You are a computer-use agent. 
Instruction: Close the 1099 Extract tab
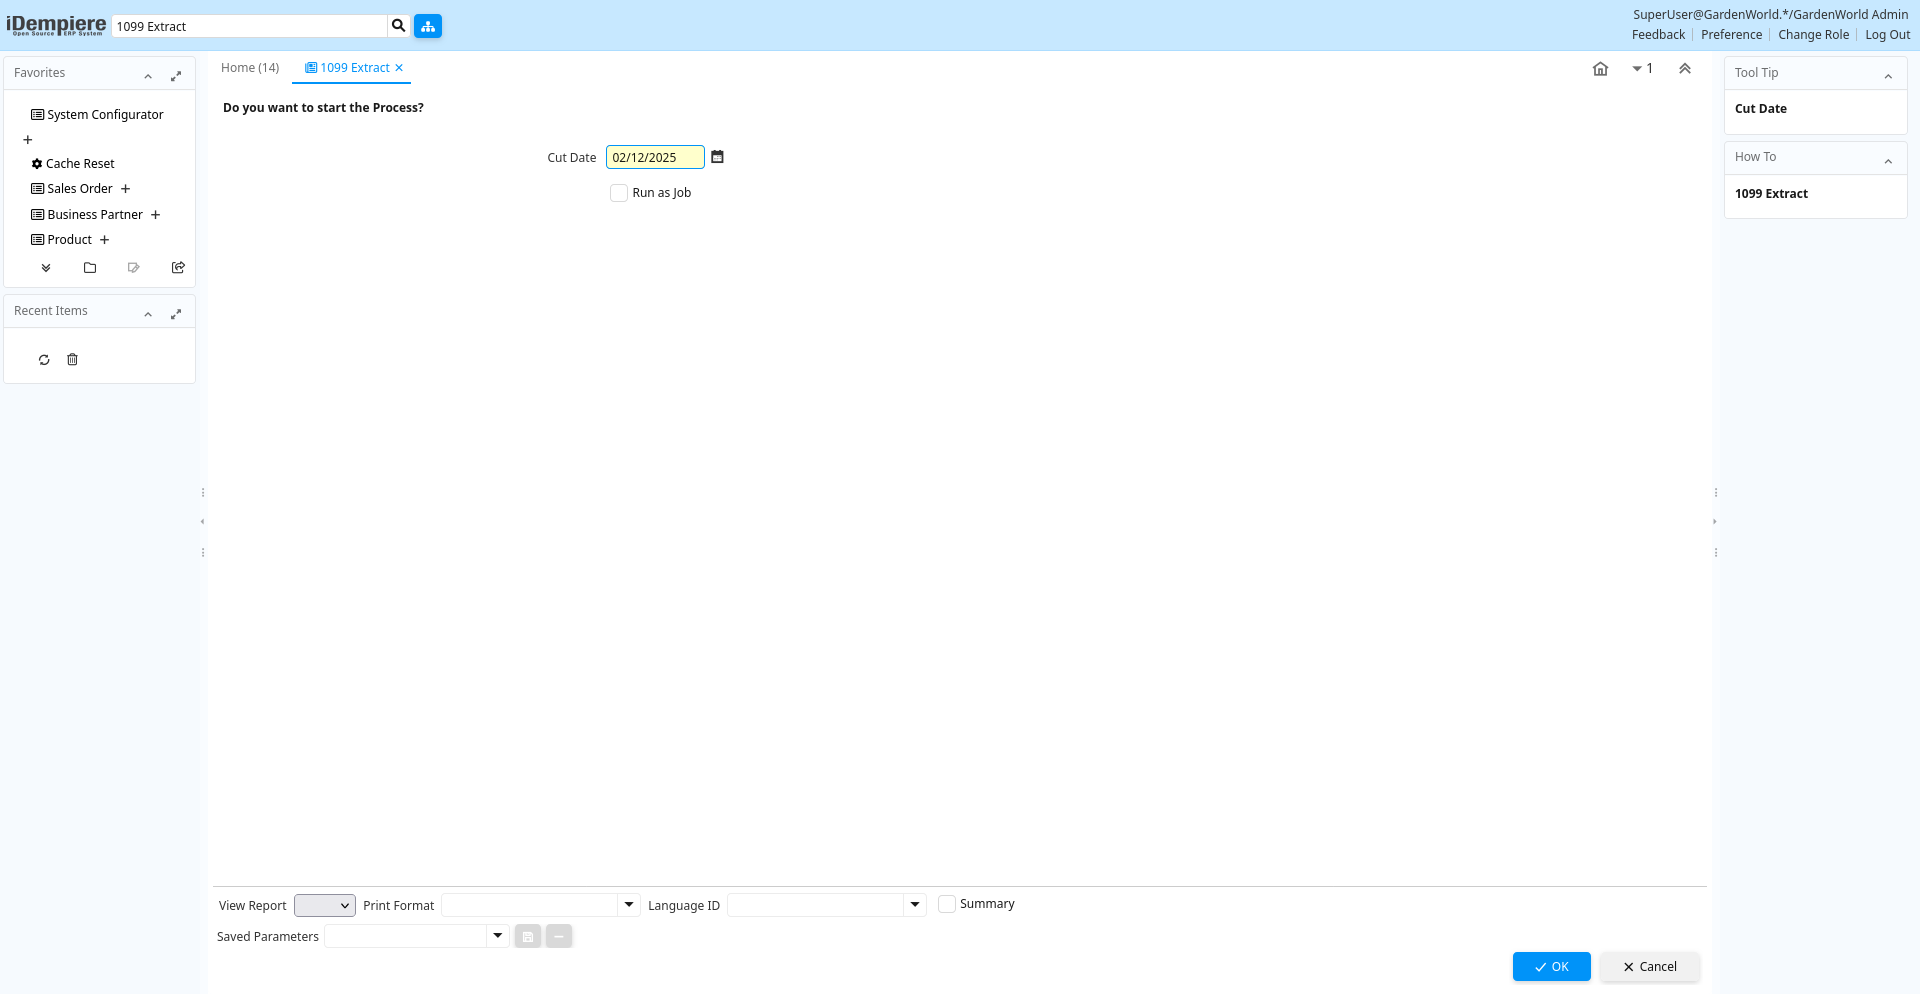tap(399, 68)
